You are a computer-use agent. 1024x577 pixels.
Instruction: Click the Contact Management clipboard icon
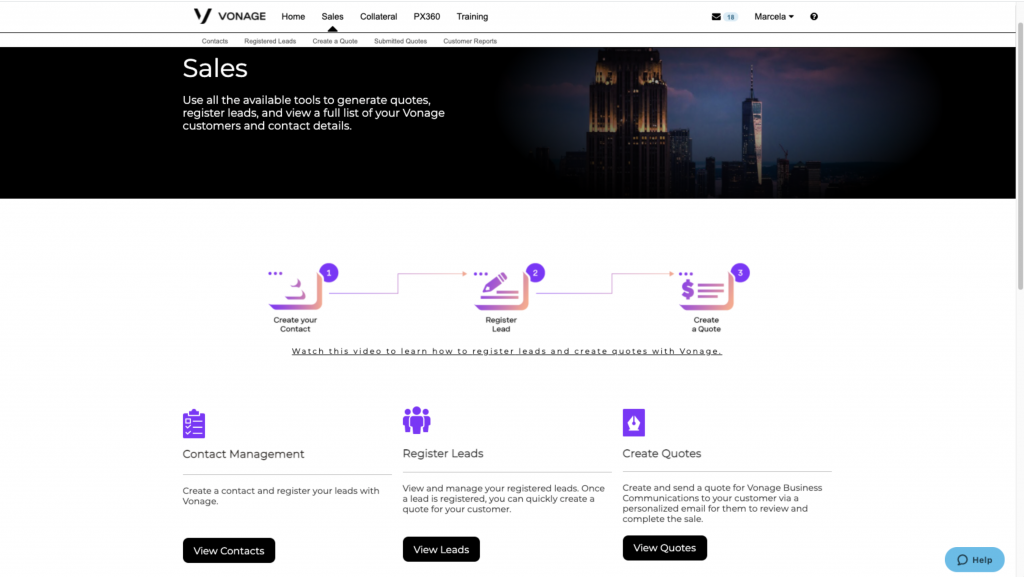click(194, 423)
